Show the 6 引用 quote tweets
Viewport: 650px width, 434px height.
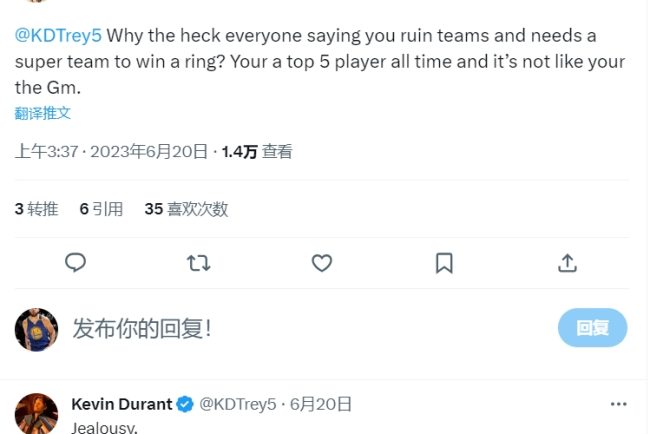point(101,209)
